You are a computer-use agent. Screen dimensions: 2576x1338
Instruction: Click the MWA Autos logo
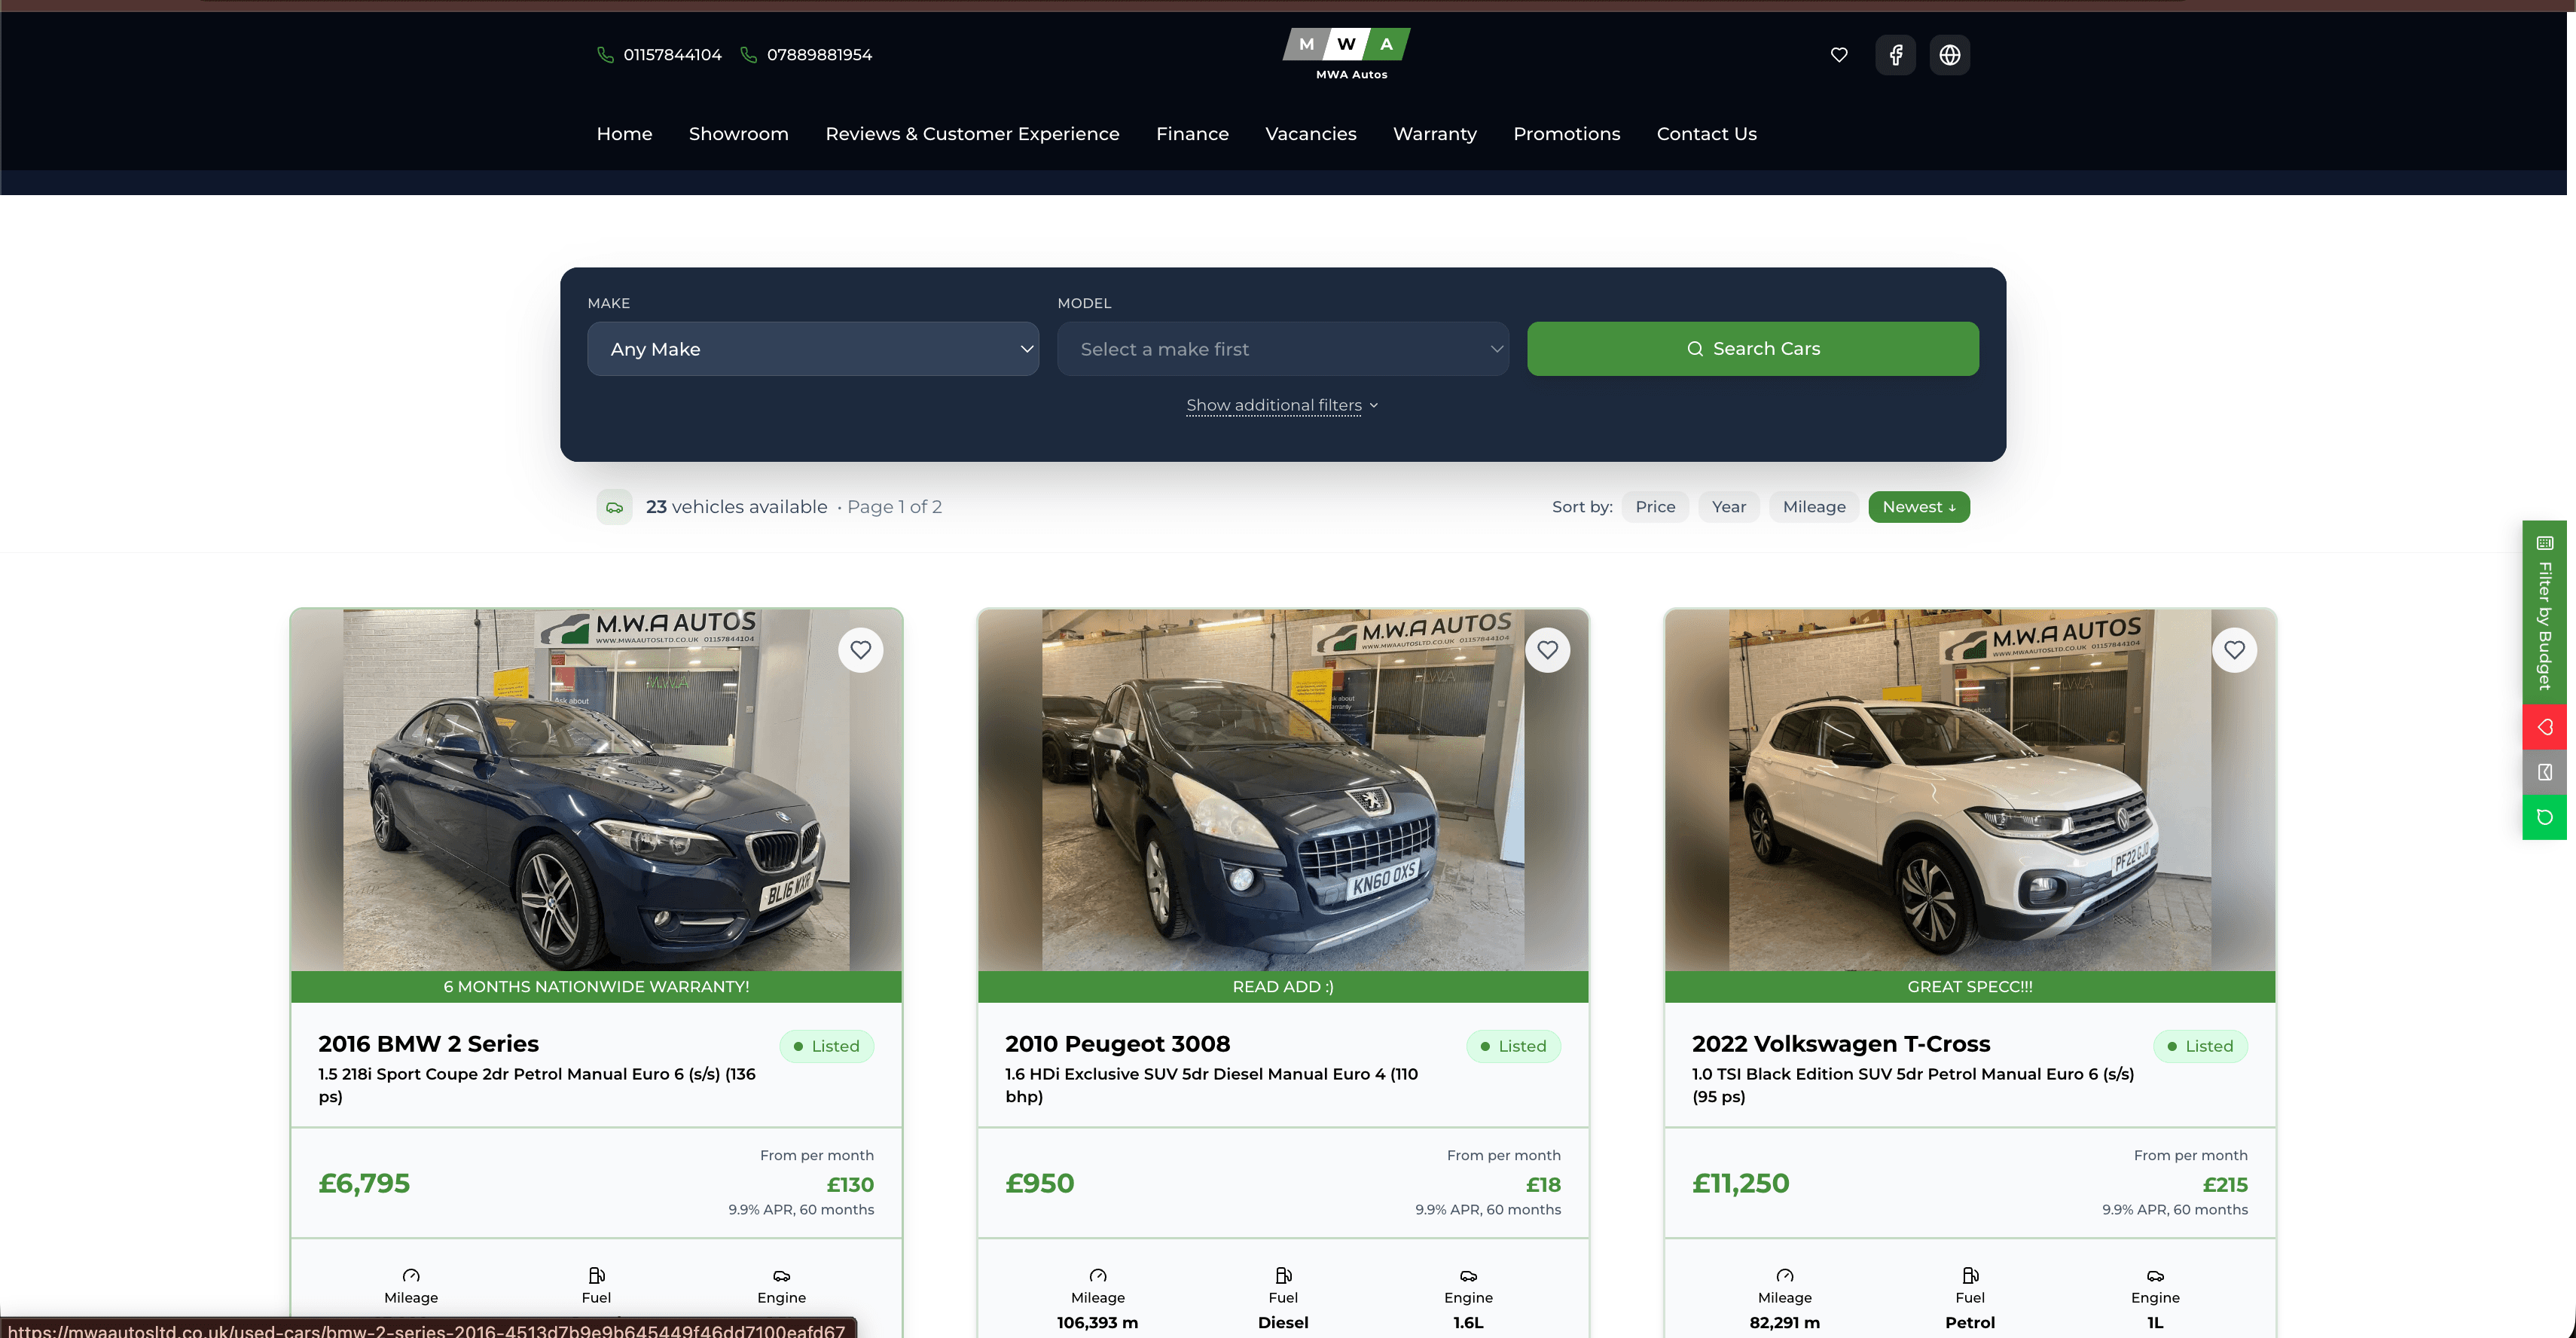pos(1347,54)
